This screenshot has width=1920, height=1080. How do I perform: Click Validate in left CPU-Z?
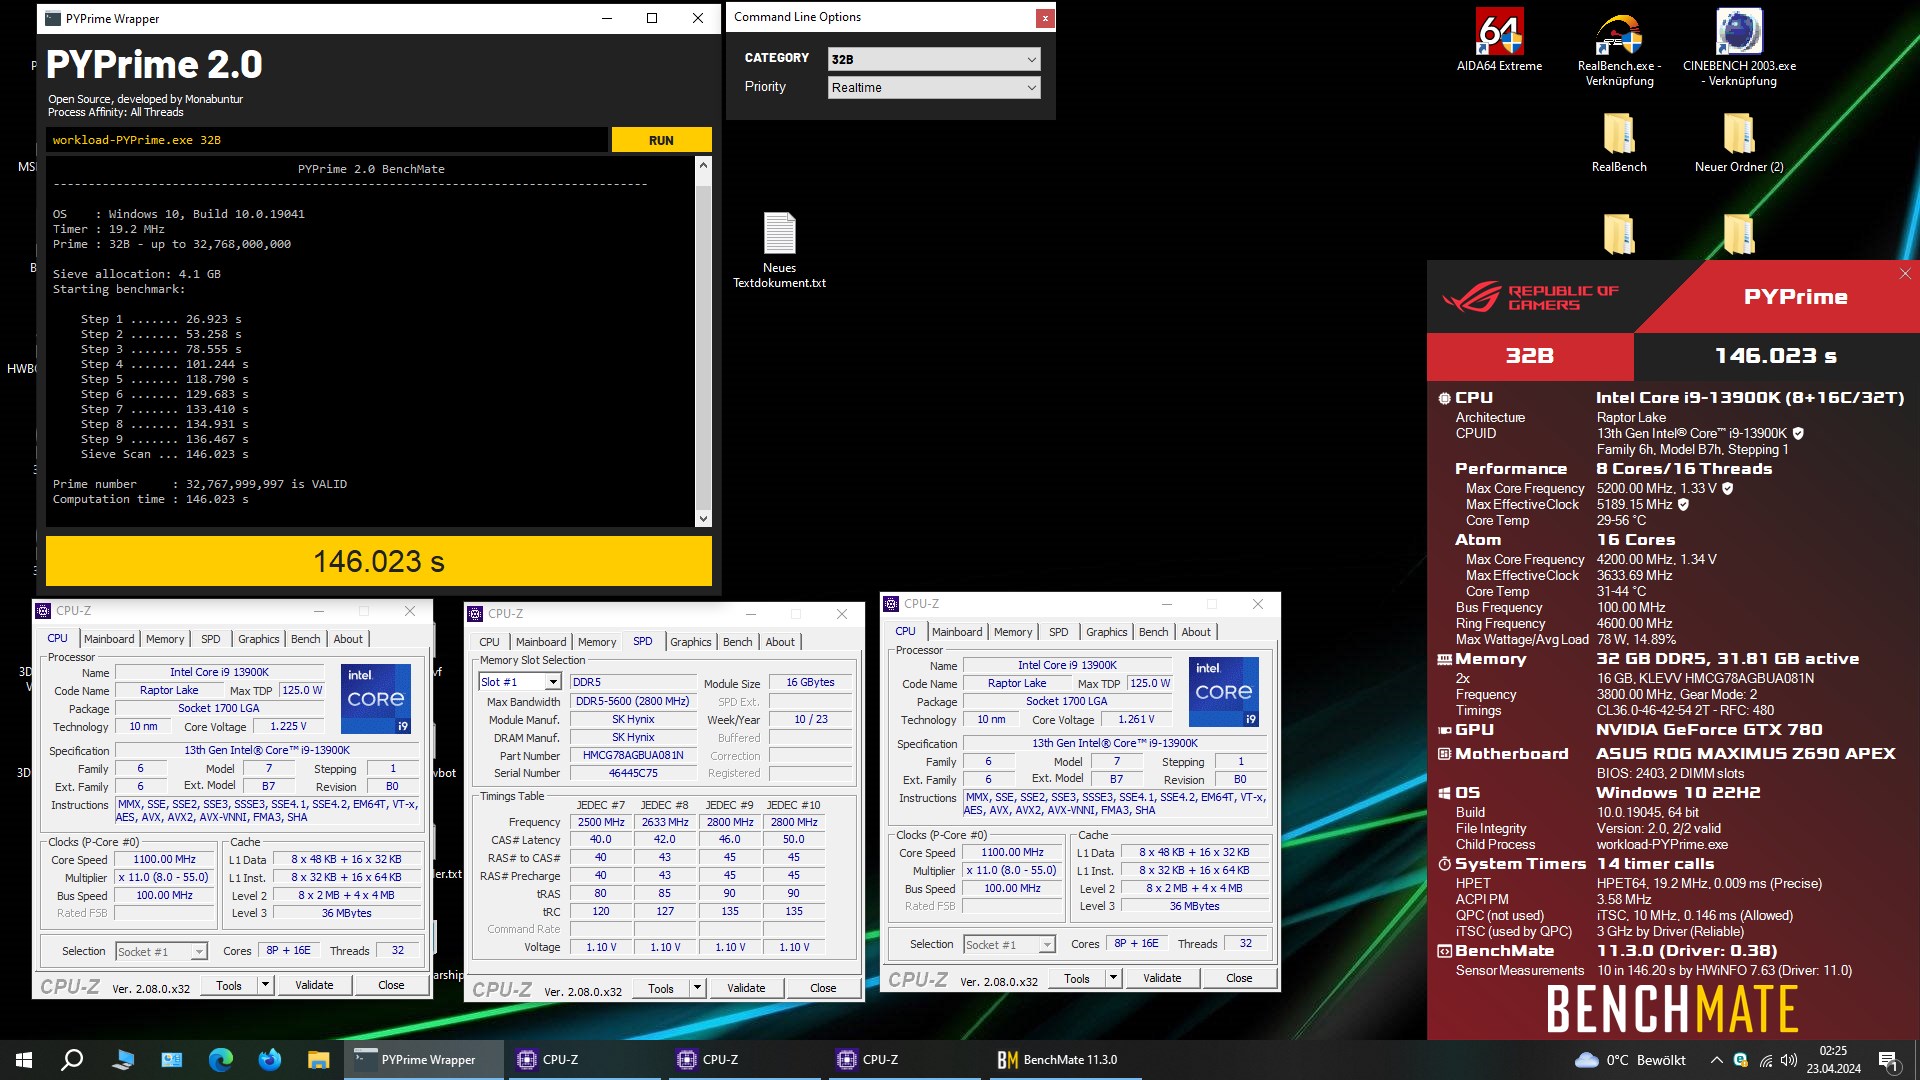point(314,985)
